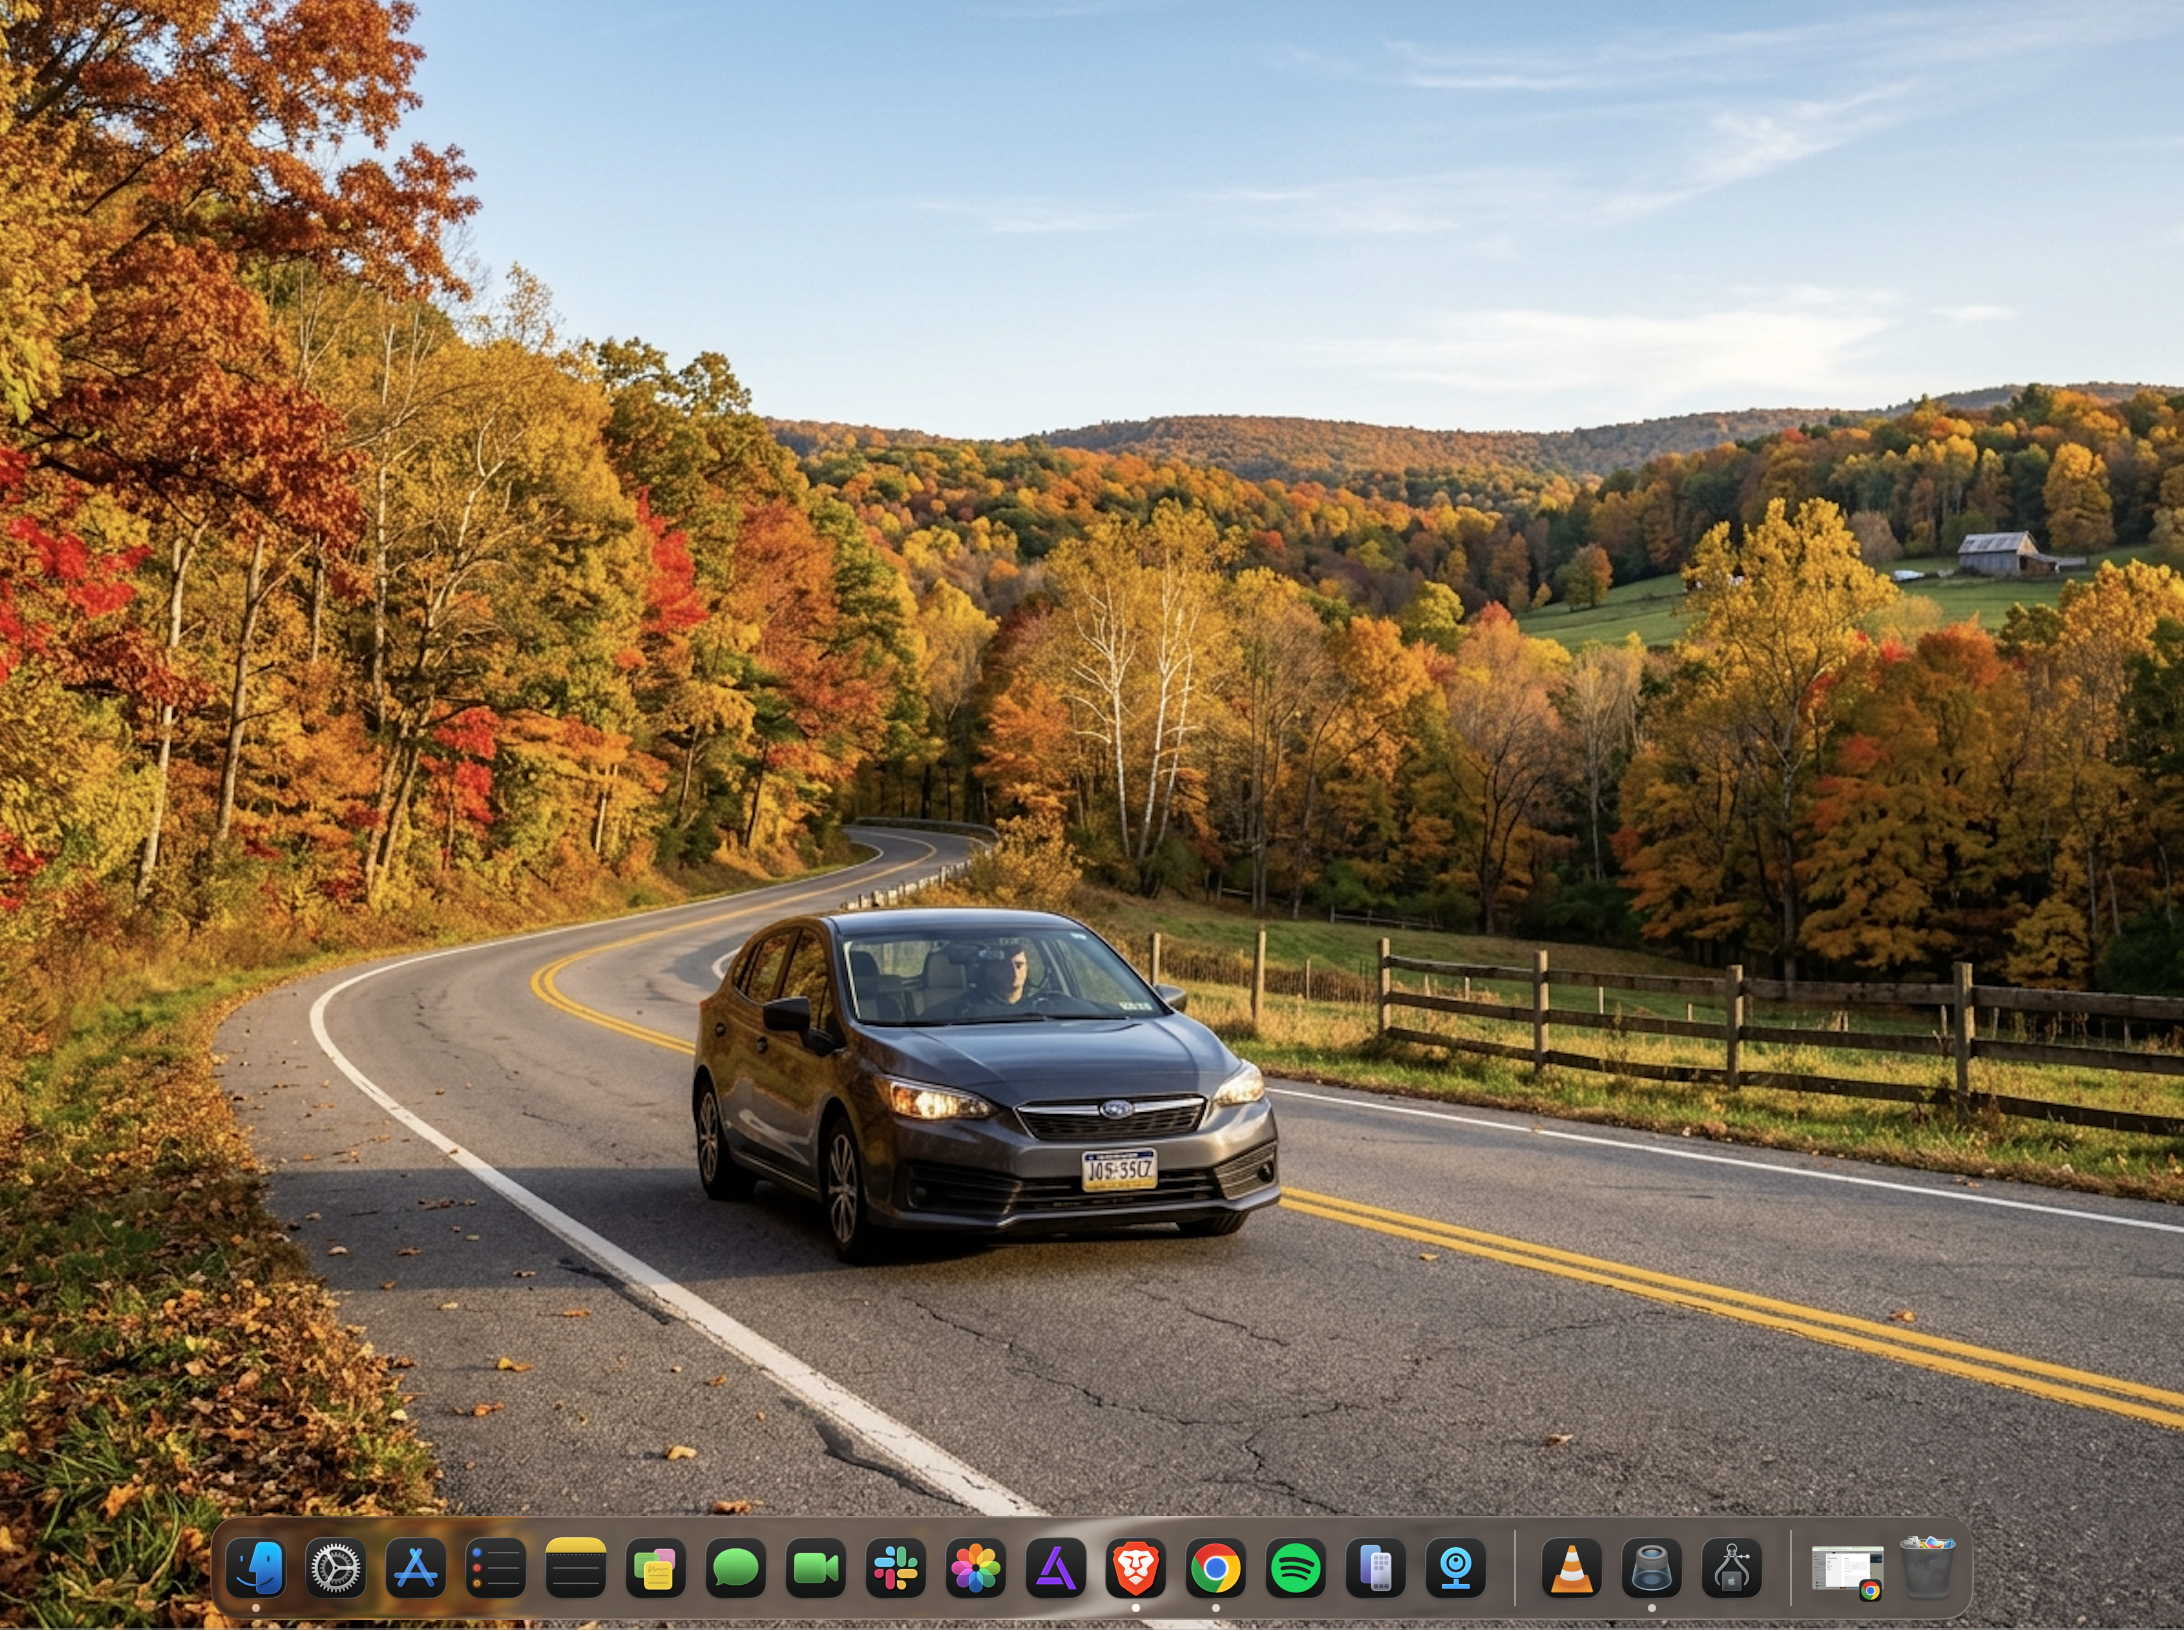2184x1630 pixels.
Task: Launch System Settings gear icon
Action: [336, 1567]
